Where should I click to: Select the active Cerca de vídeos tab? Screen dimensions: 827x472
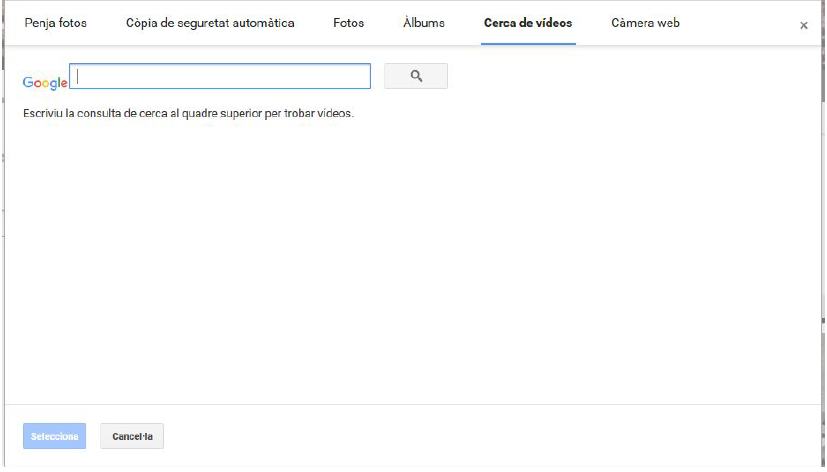(528, 23)
